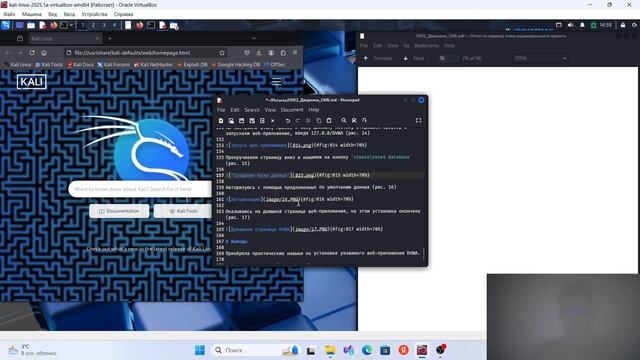
Task: Open the Firefox hamburger application menu
Action: [295, 53]
